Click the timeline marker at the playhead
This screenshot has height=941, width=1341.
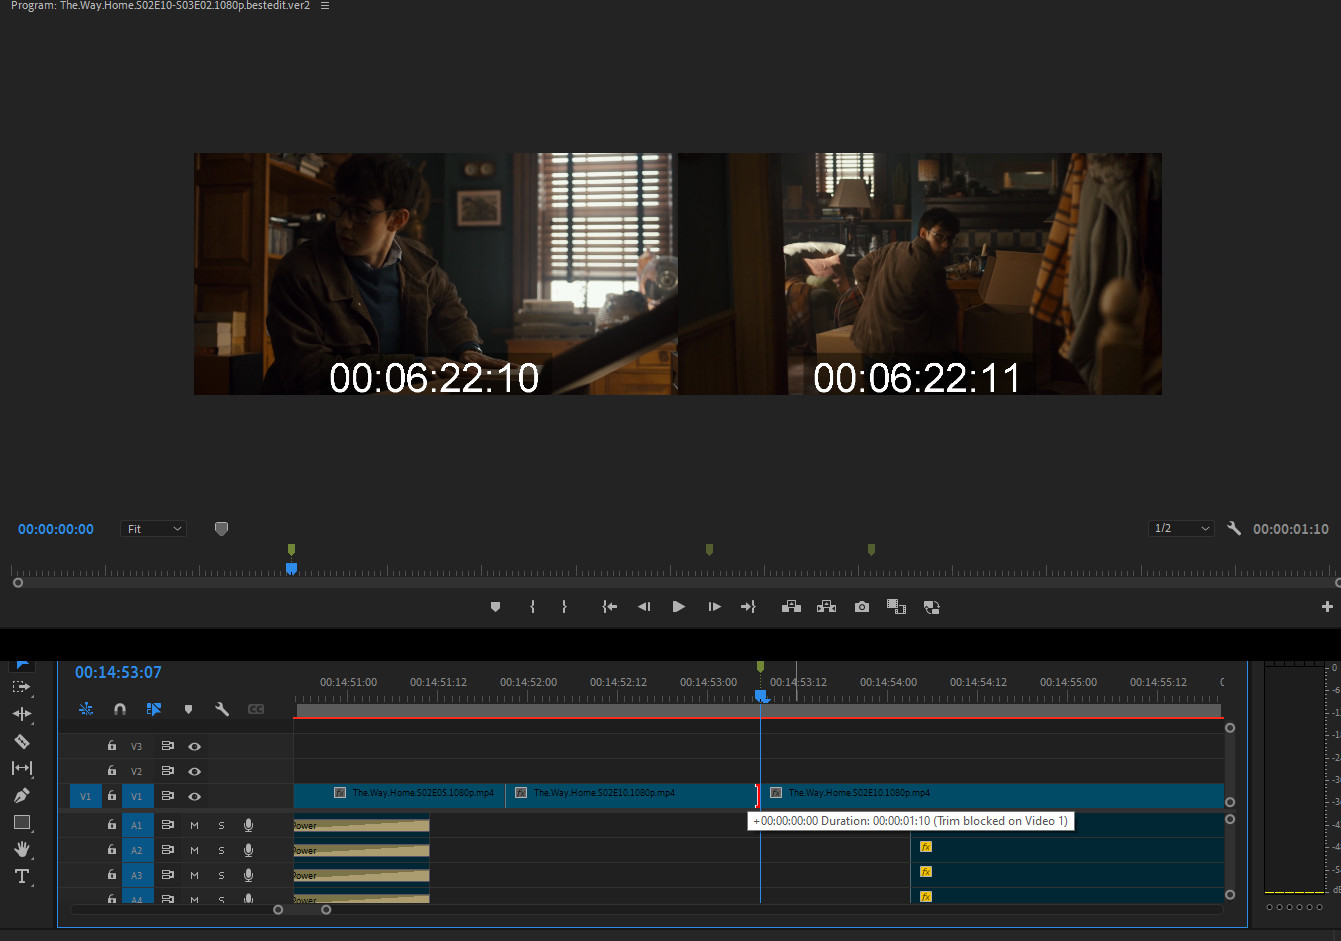tap(760, 666)
